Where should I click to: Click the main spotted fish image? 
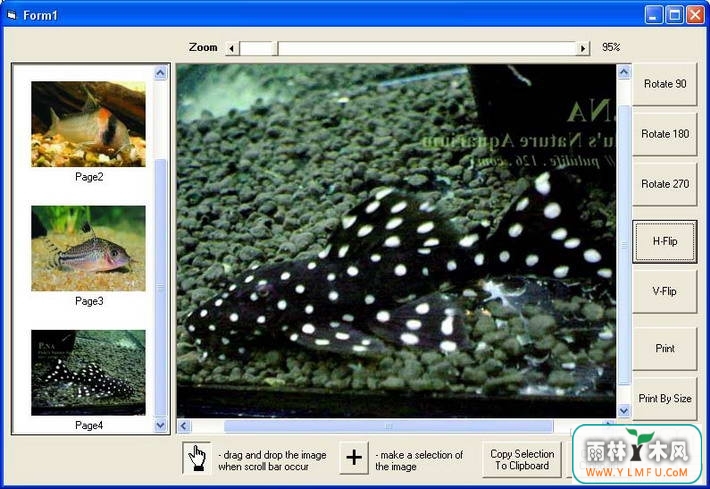click(396, 240)
